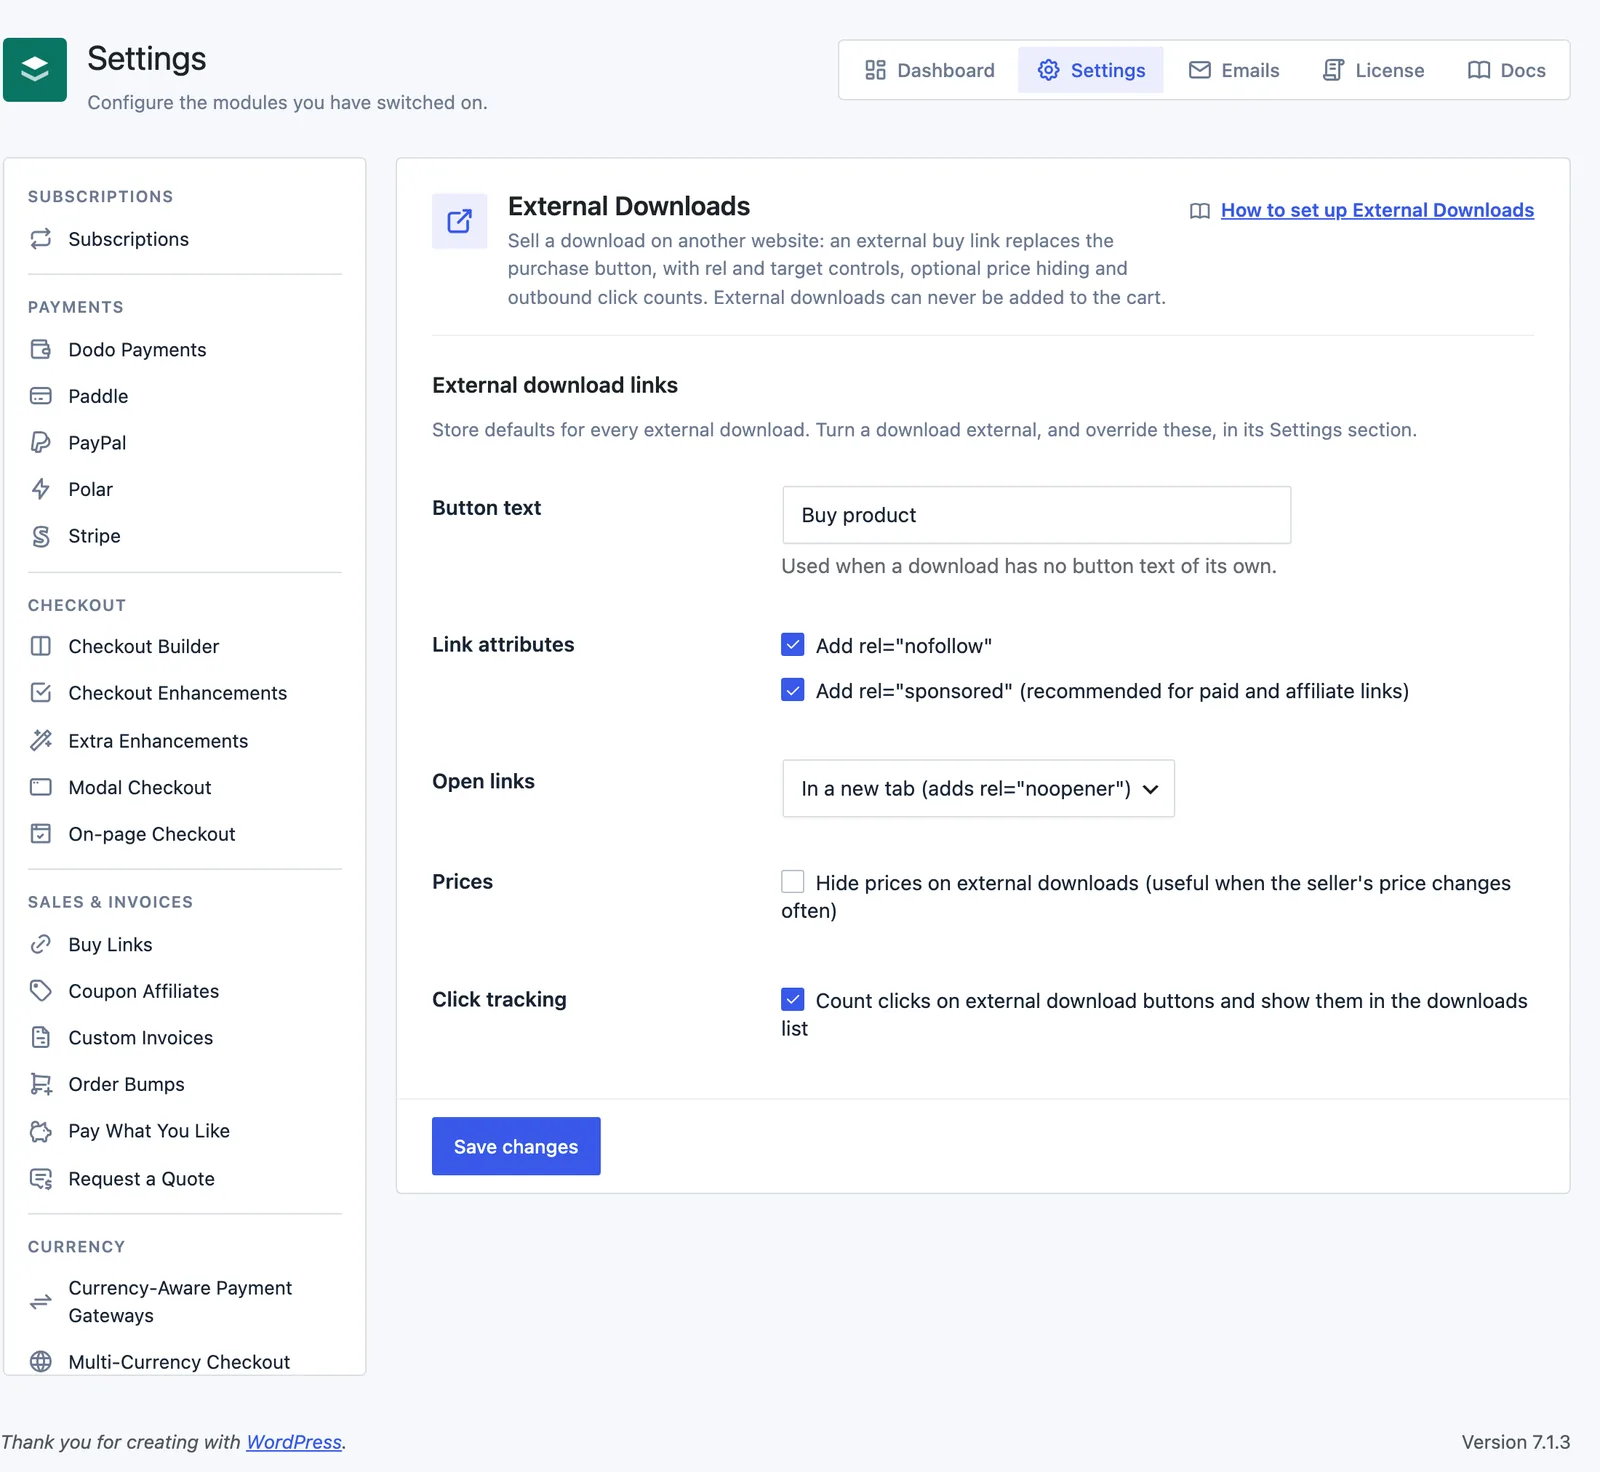Viewport: 1600px width, 1472px height.
Task: Open the Docs tab
Action: click(1507, 70)
